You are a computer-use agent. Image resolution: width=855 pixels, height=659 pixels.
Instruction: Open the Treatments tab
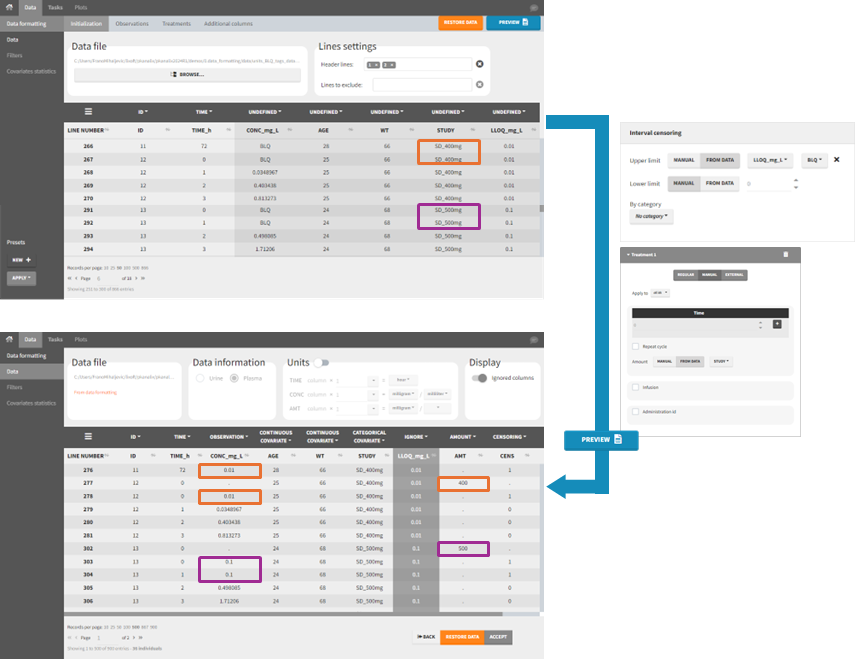pyautogui.click(x=176, y=23)
